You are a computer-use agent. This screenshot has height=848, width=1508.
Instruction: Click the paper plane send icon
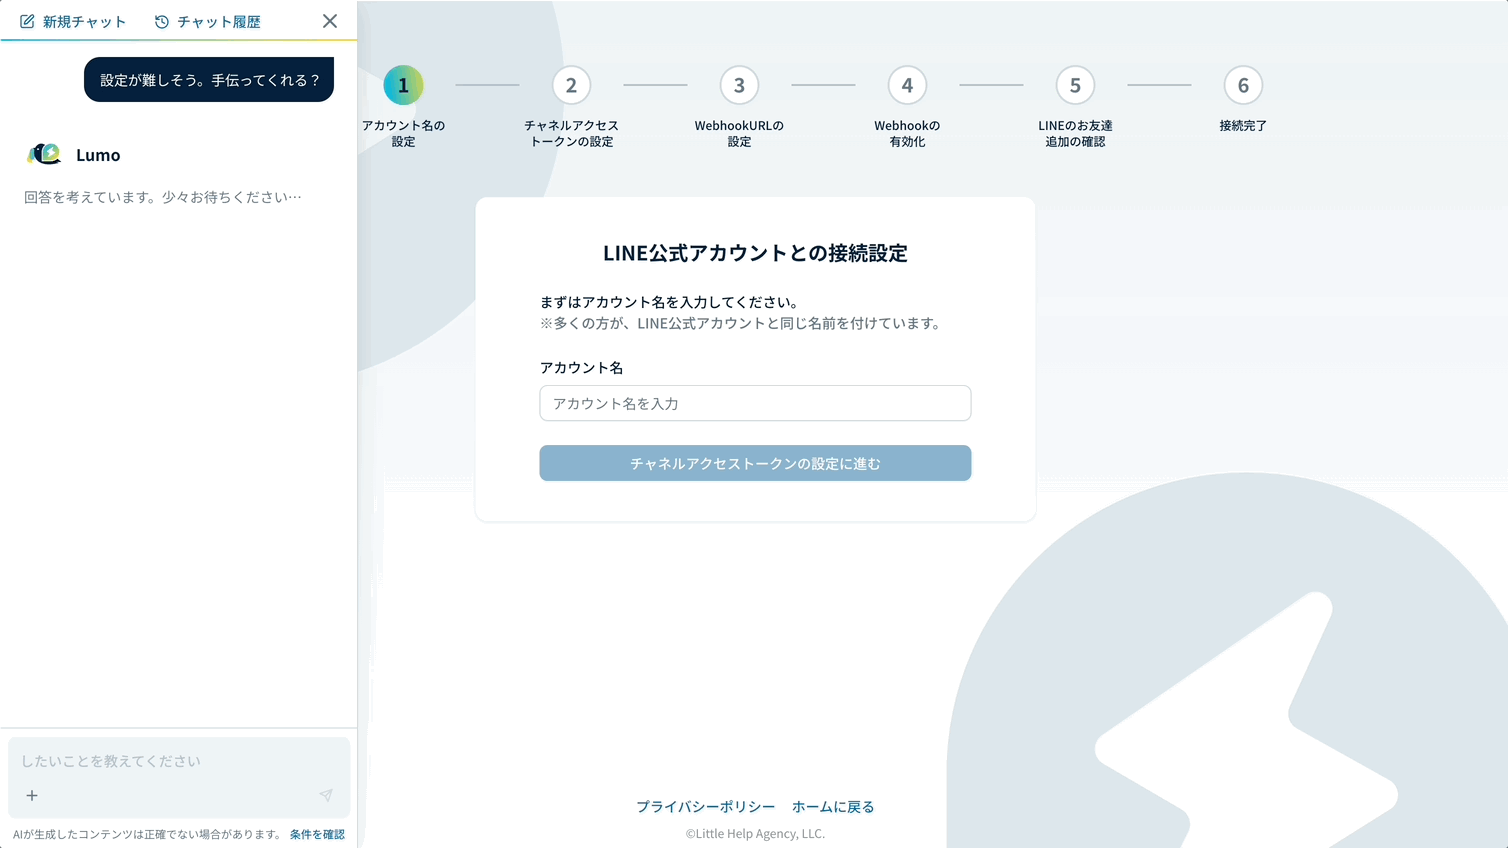click(325, 795)
